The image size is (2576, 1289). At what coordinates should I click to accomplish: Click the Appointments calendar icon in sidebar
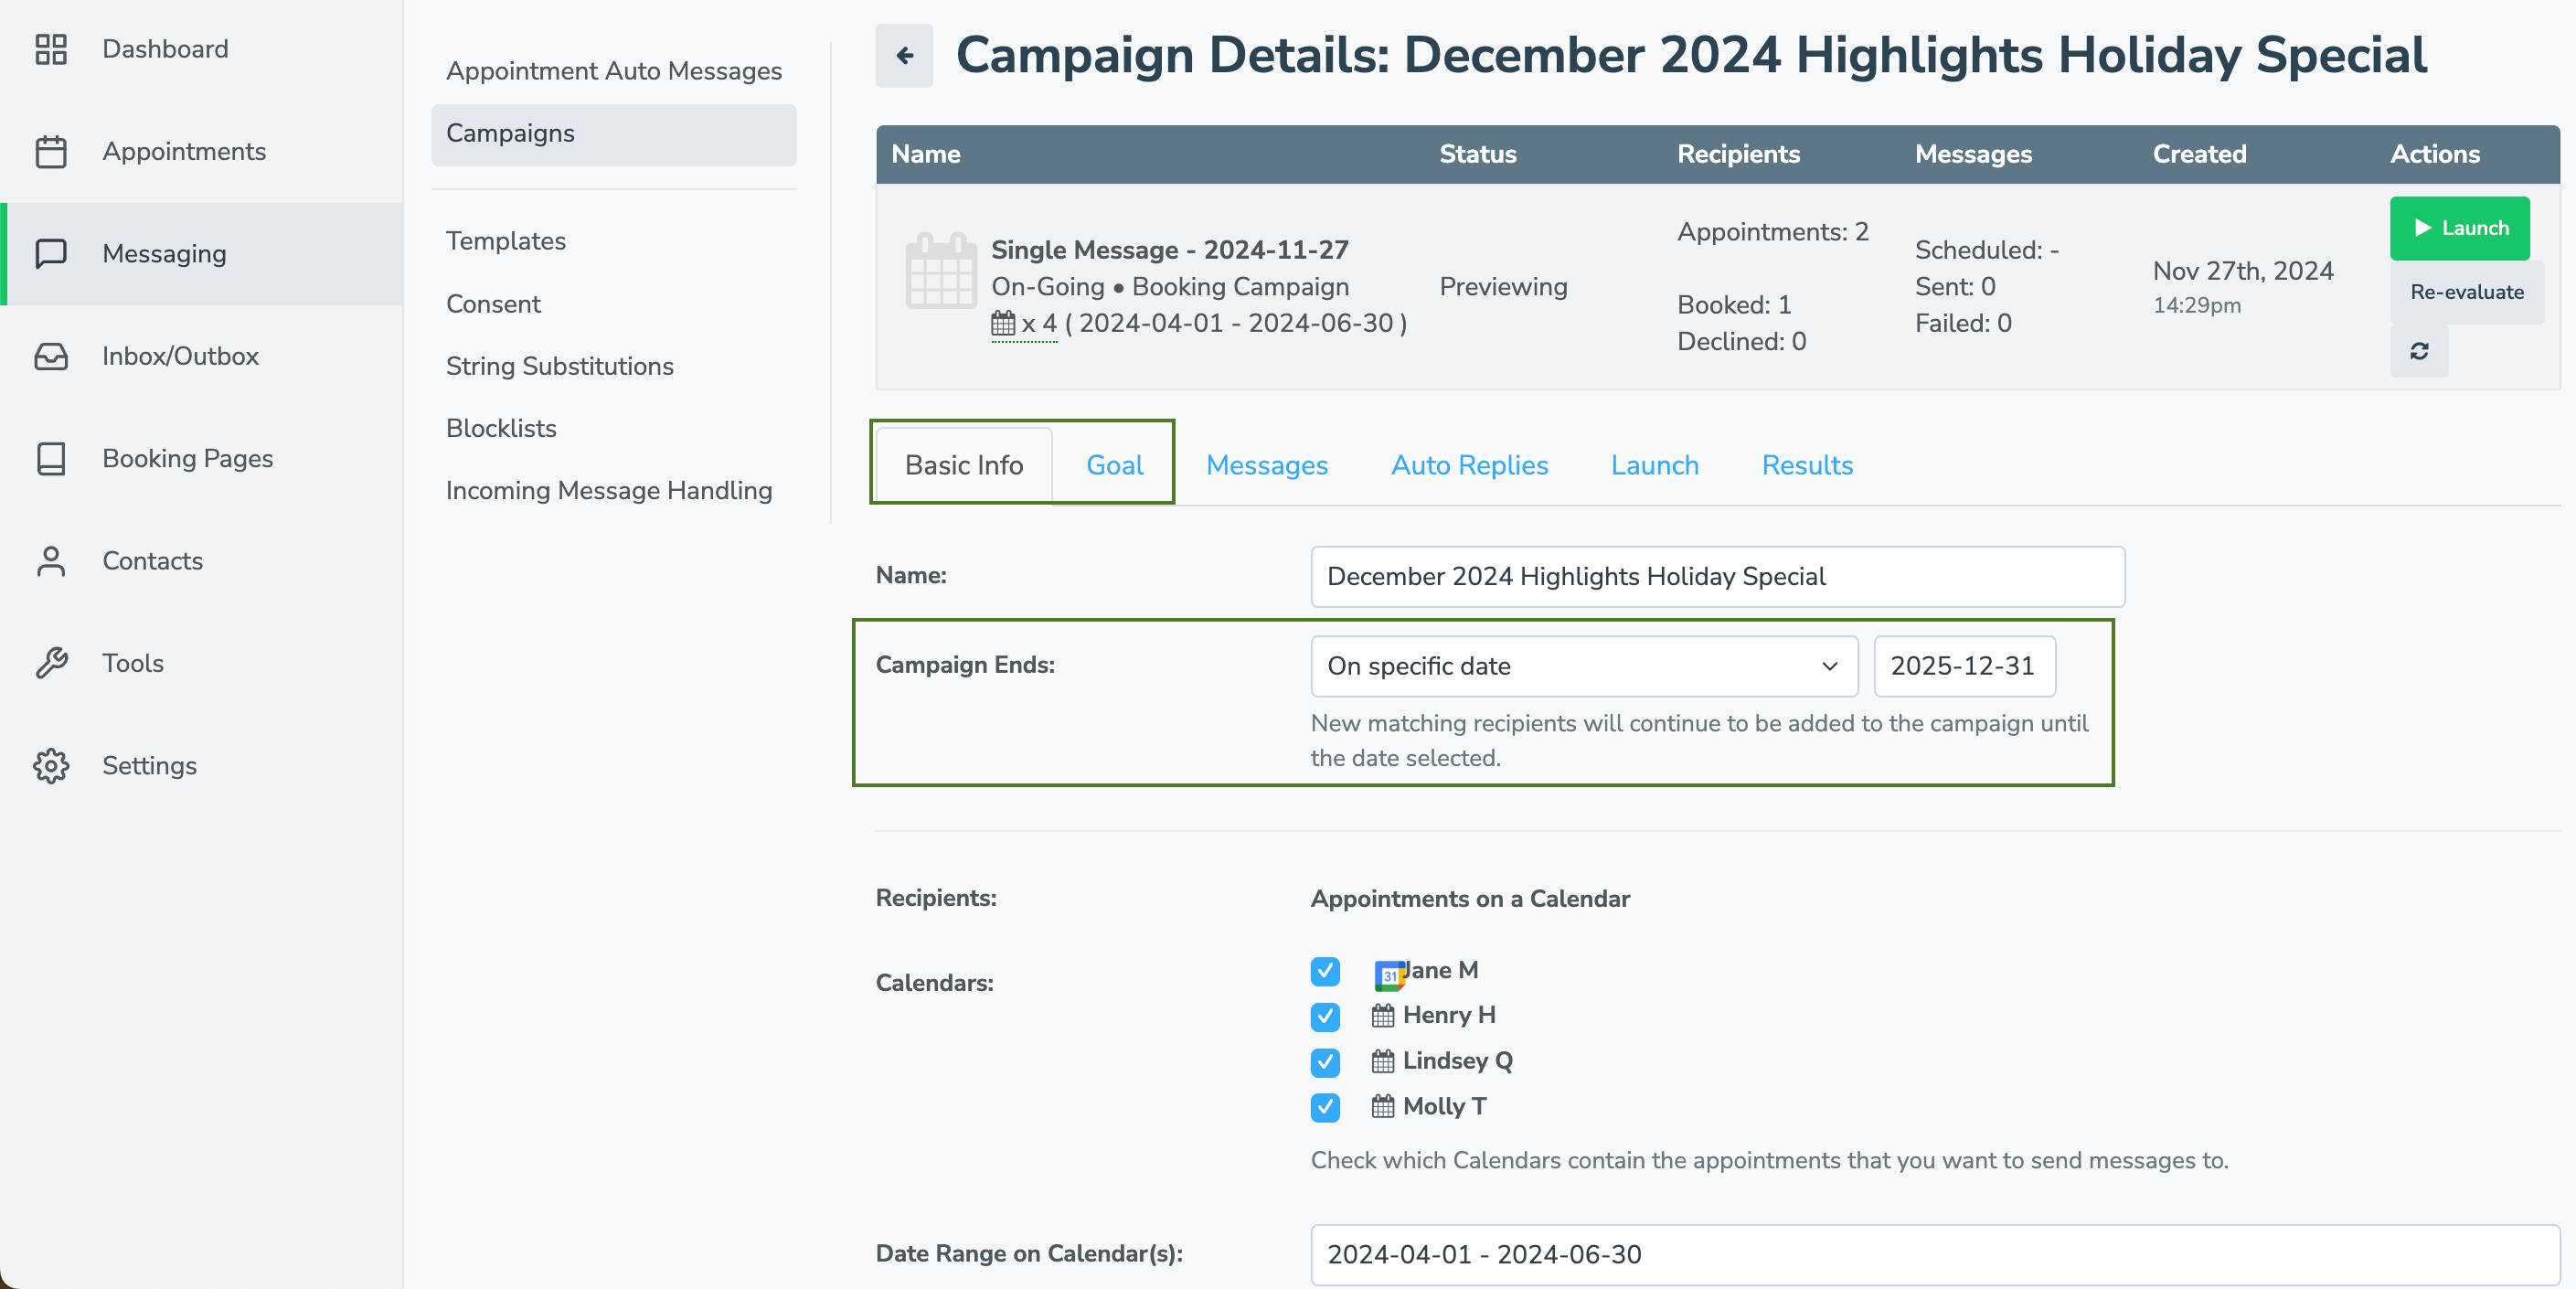point(50,152)
